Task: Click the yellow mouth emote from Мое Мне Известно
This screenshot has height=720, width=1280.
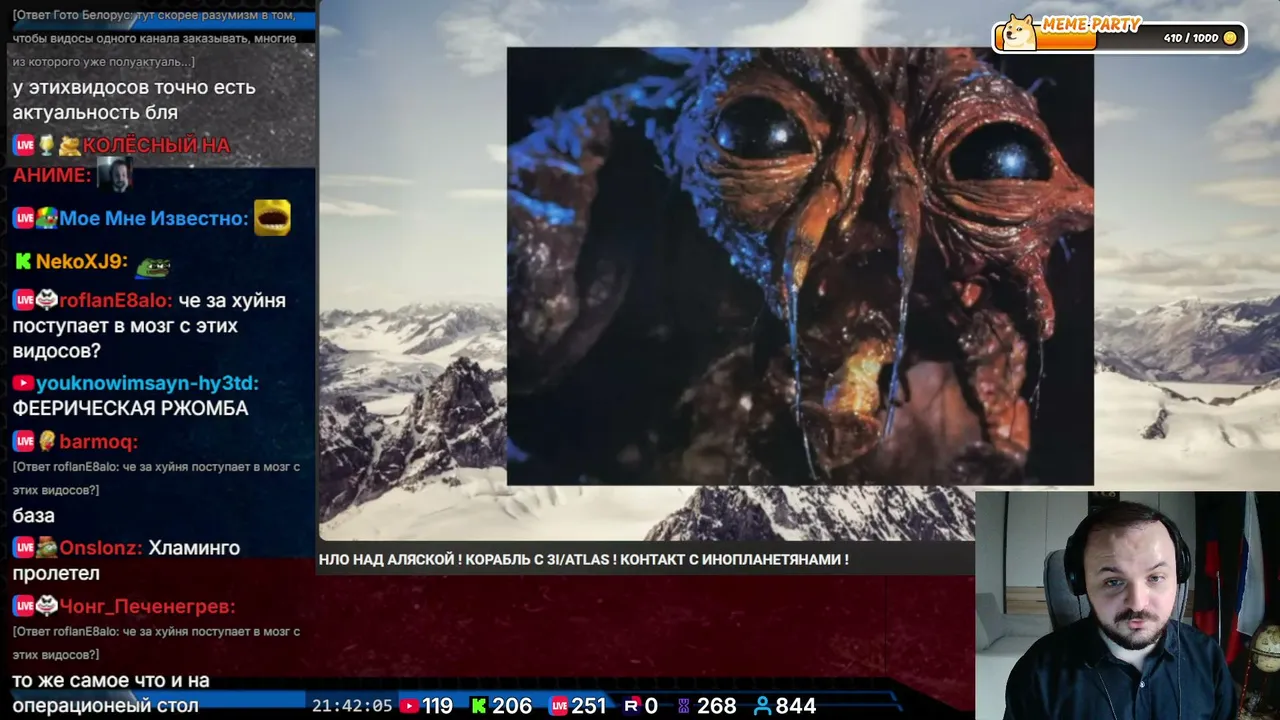Action: tap(272, 217)
